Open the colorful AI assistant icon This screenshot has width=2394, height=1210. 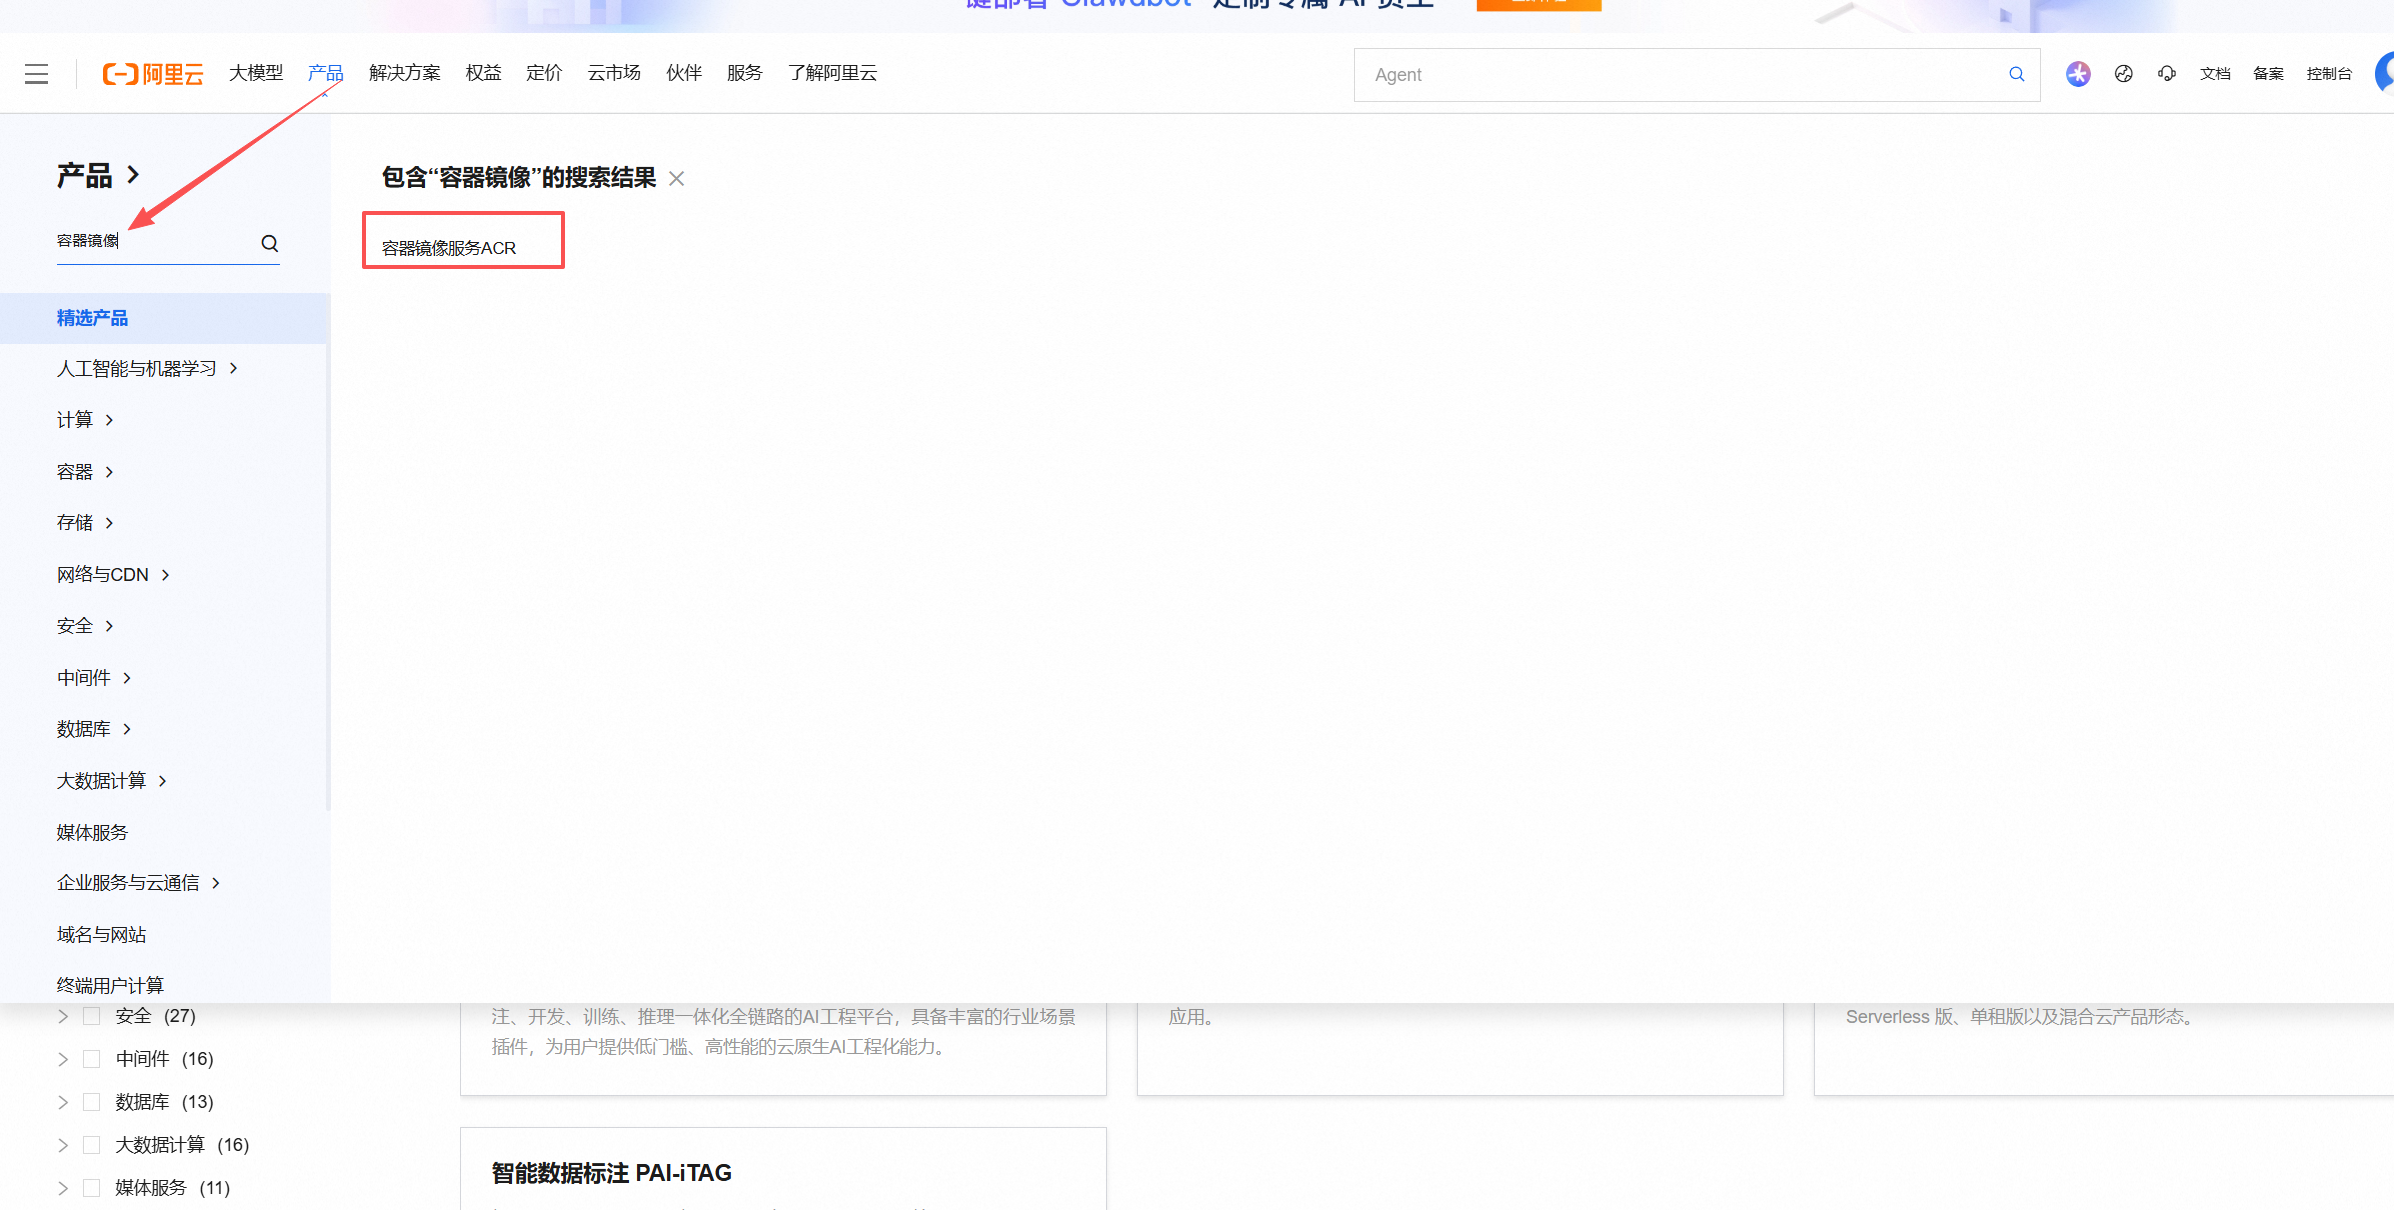(x=2078, y=74)
